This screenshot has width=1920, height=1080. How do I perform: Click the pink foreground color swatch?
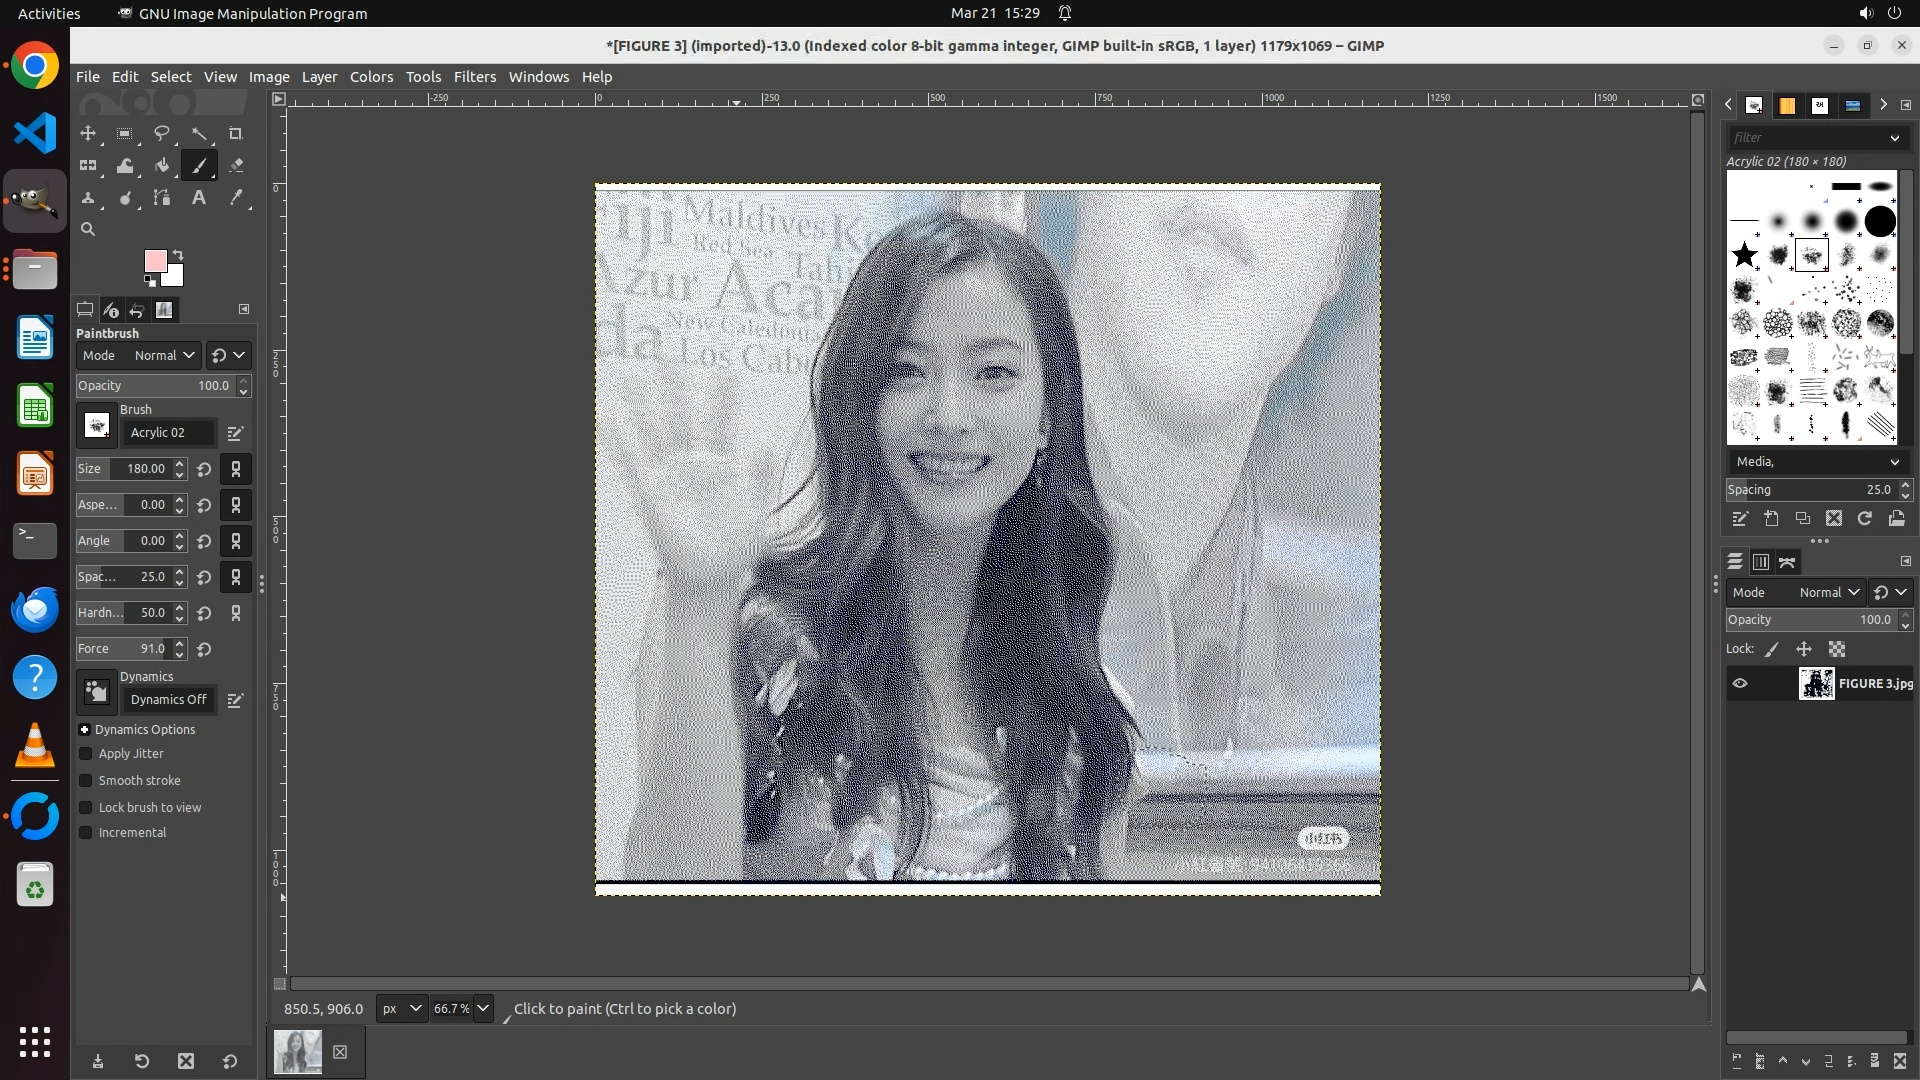155,262
